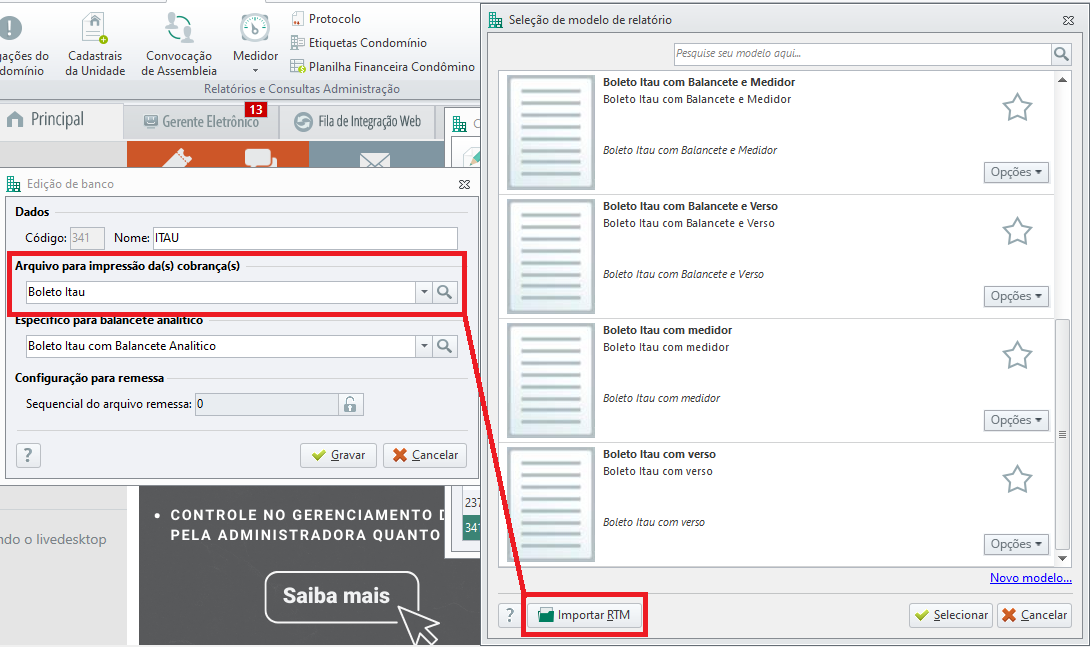1090x647 pixels.
Task: Cancel the Edição de banco dialog
Action: tap(425, 455)
